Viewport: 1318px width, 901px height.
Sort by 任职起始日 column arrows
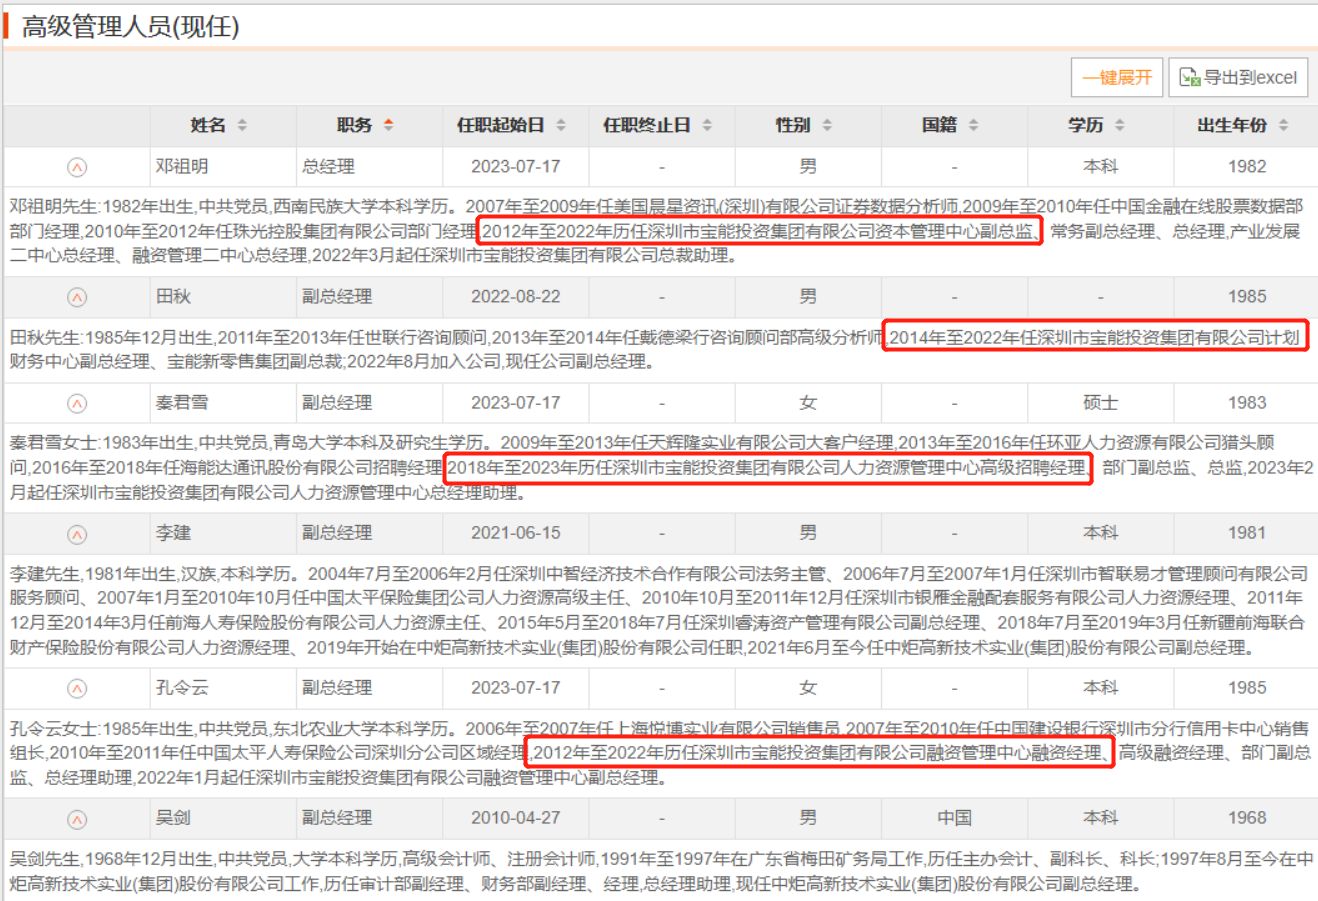click(x=561, y=125)
